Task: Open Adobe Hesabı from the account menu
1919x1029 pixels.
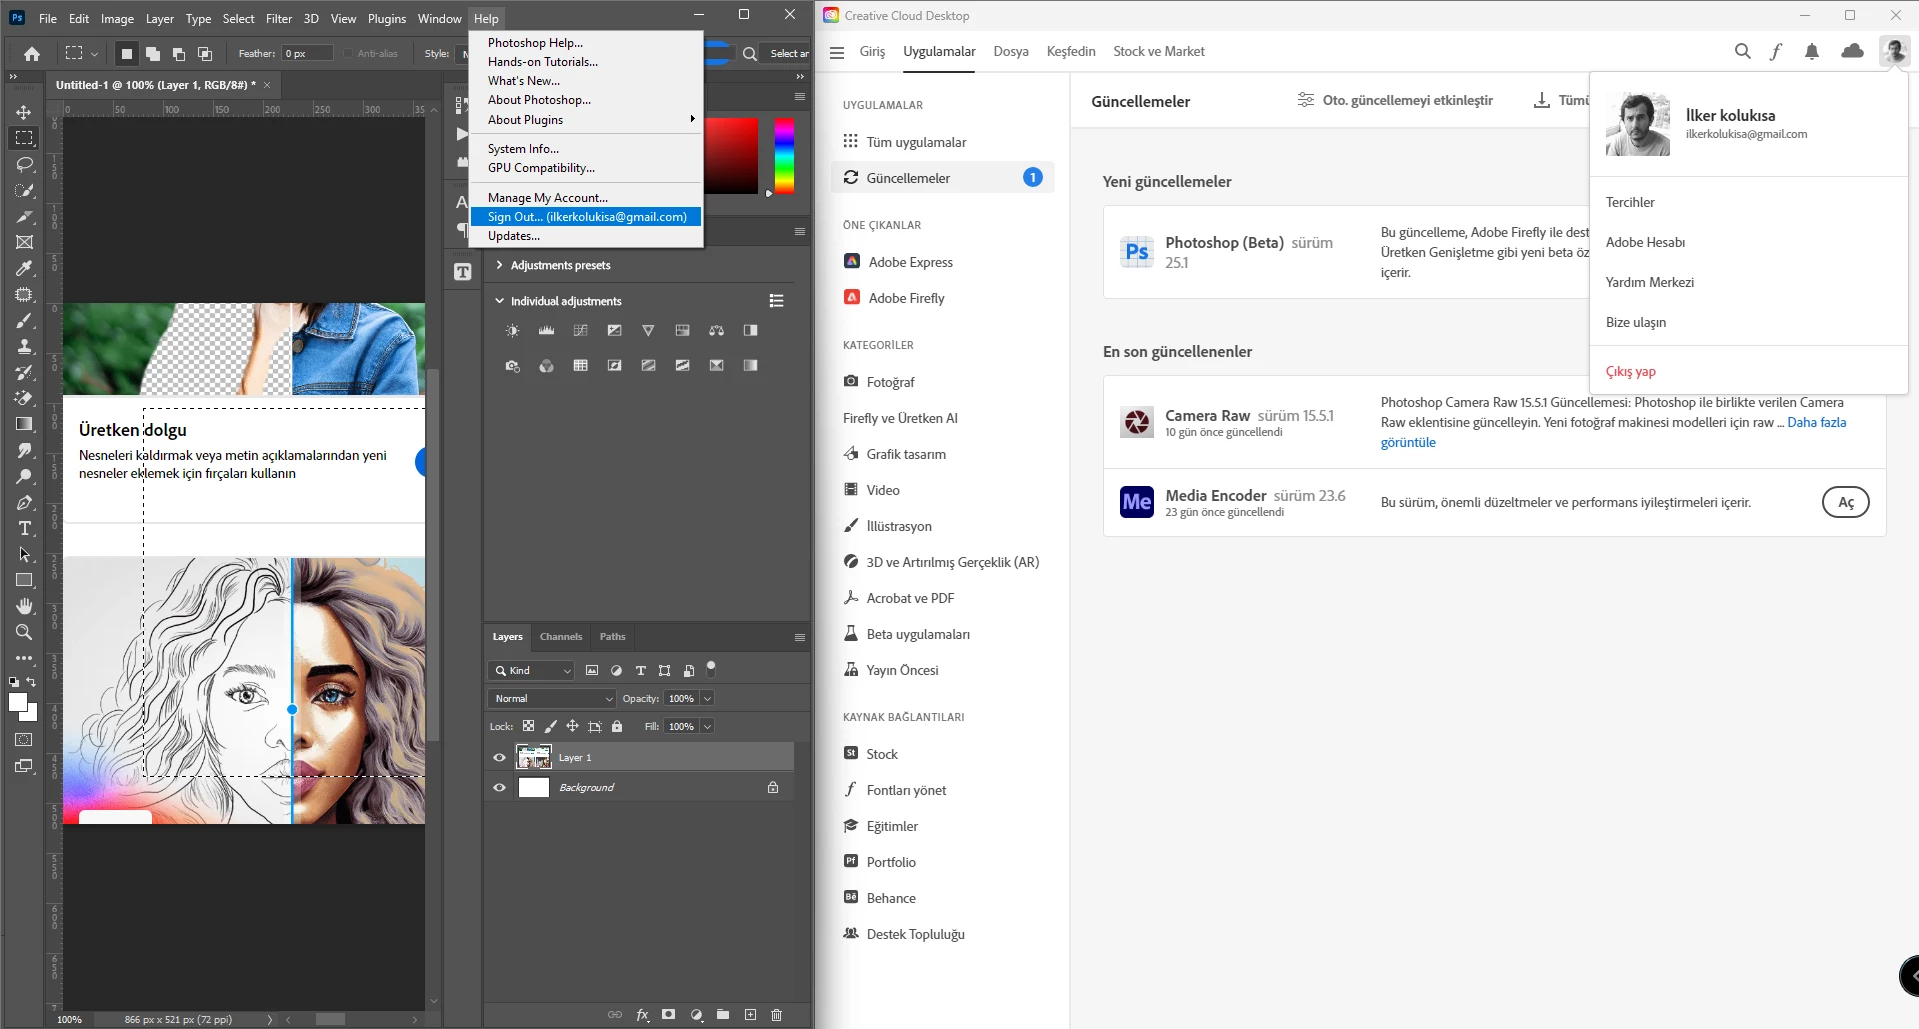Action: pos(1645,242)
